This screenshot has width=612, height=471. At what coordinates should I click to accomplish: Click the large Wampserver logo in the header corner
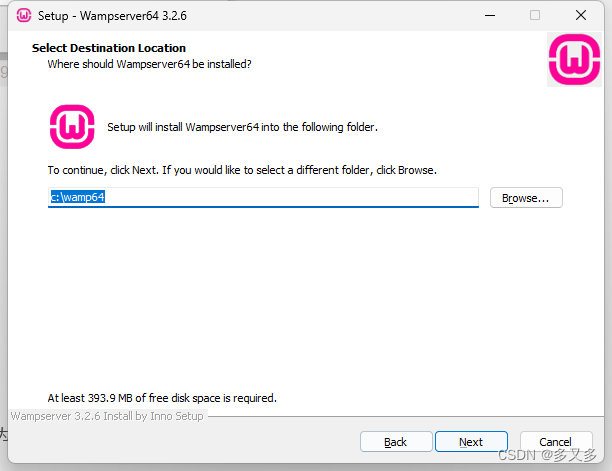tap(574, 60)
